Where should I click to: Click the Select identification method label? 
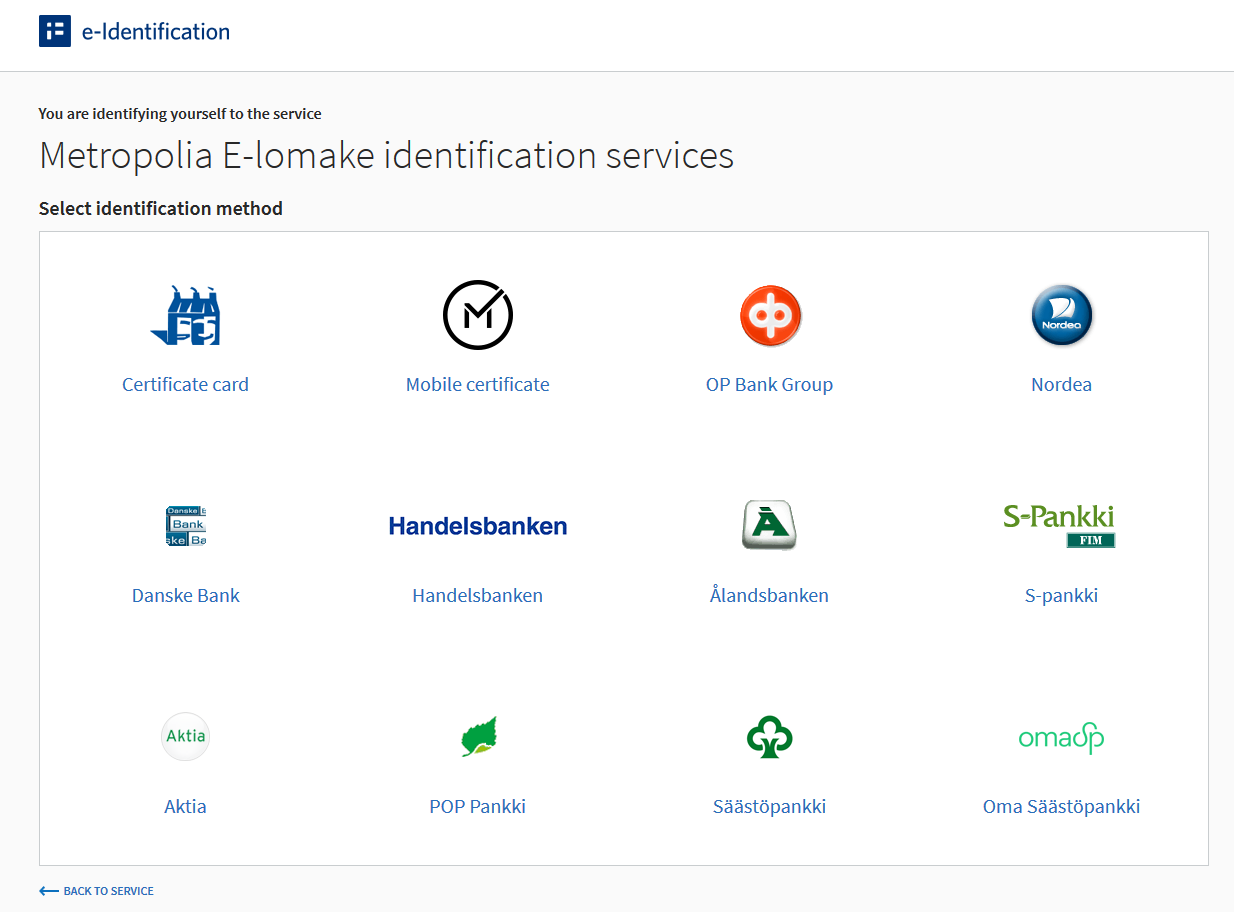click(x=161, y=209)
